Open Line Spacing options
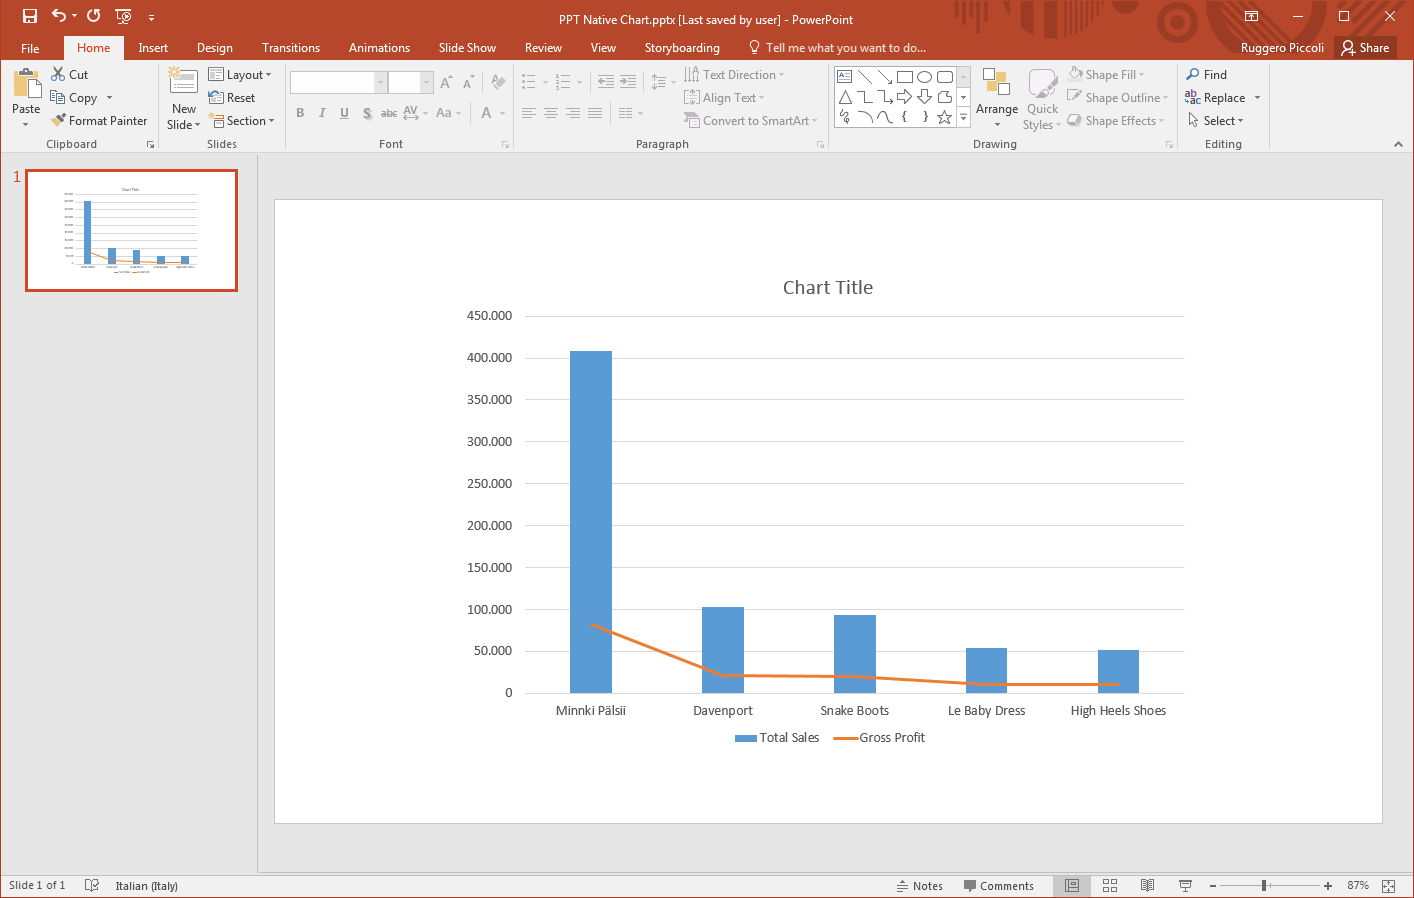Screen dimensions: 1414x898 tap(662, 82)
